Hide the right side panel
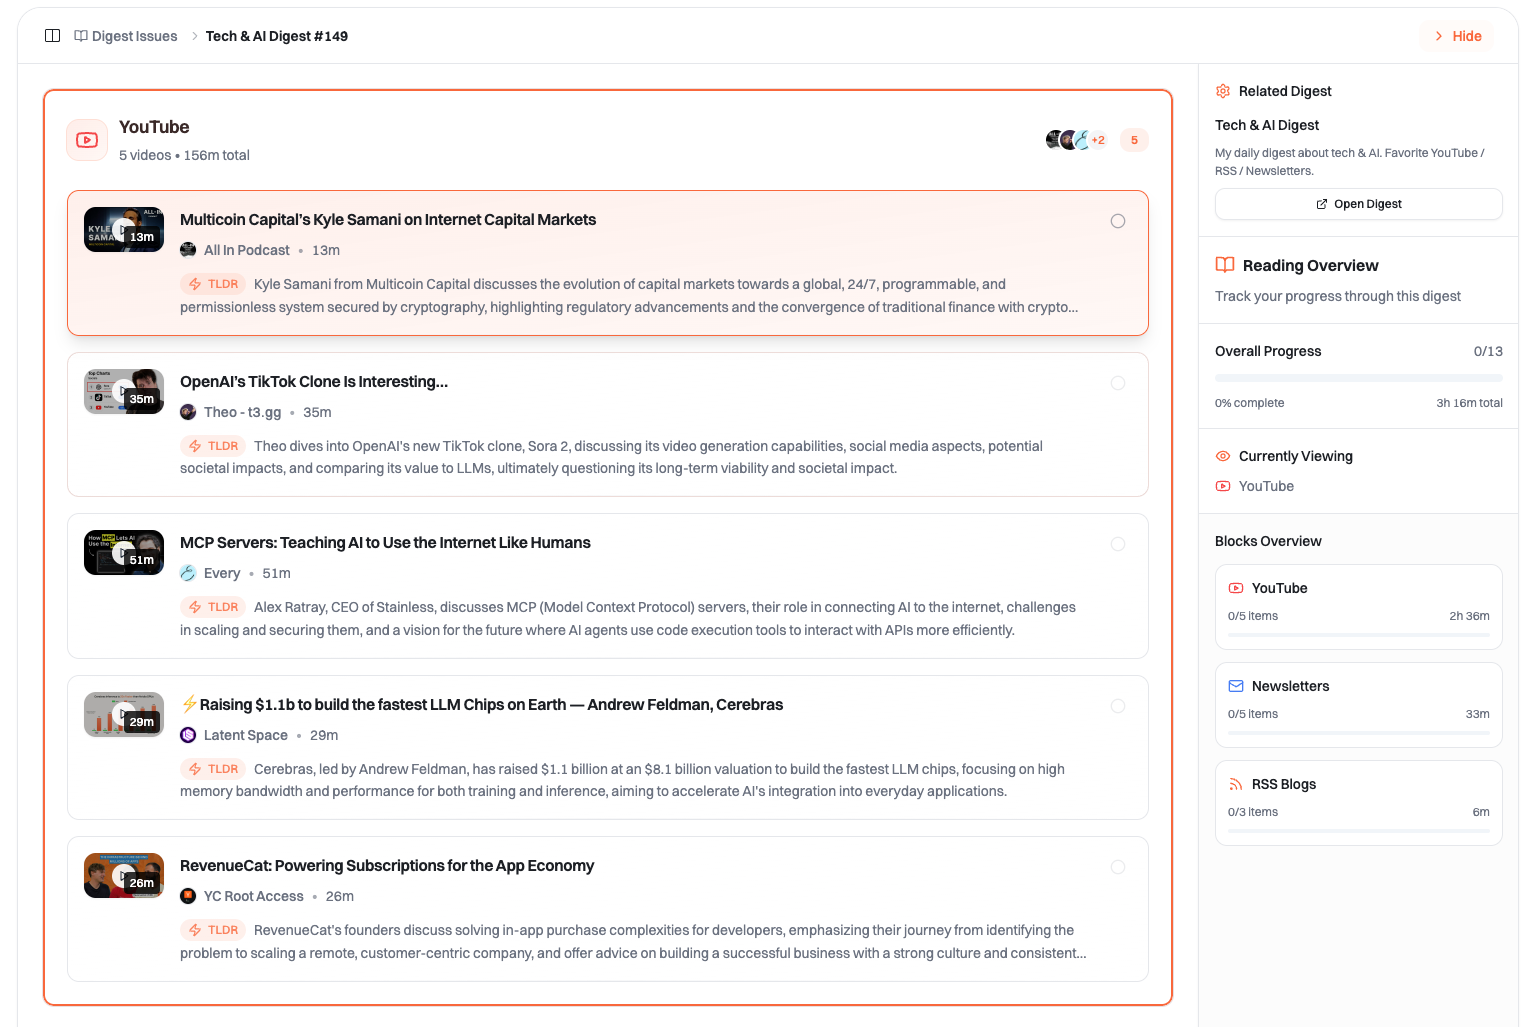Screen dimensions: 1529x1027 (x=1457, y=36)
